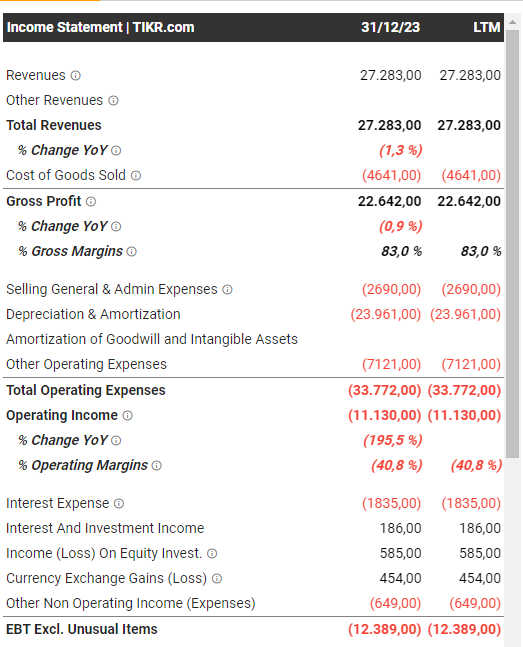This screenshot has width=523, height=647.
Task: Show info for % Gross Margins
Action: 131,252
